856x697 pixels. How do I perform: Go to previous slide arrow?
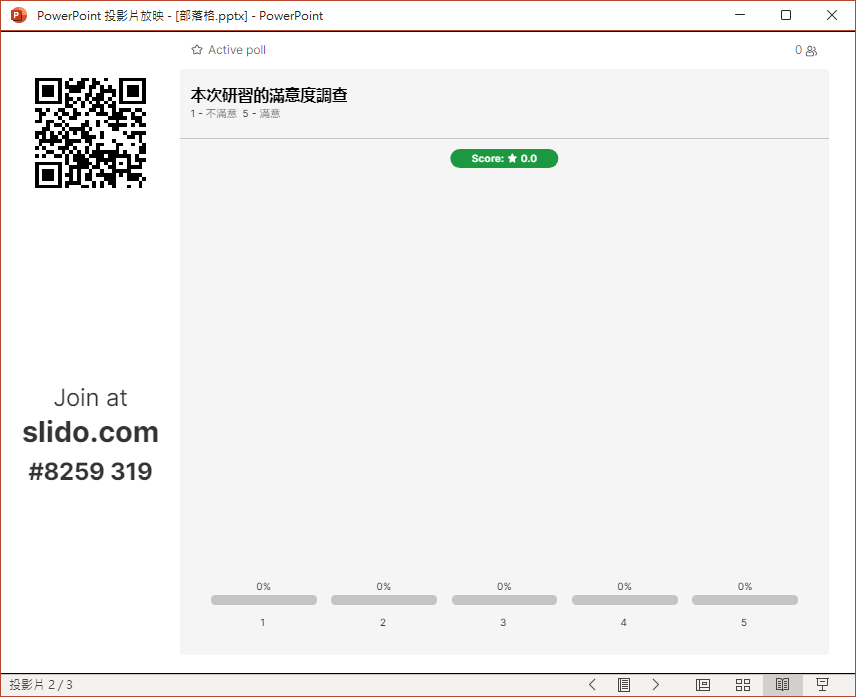[x=592, y=684]
